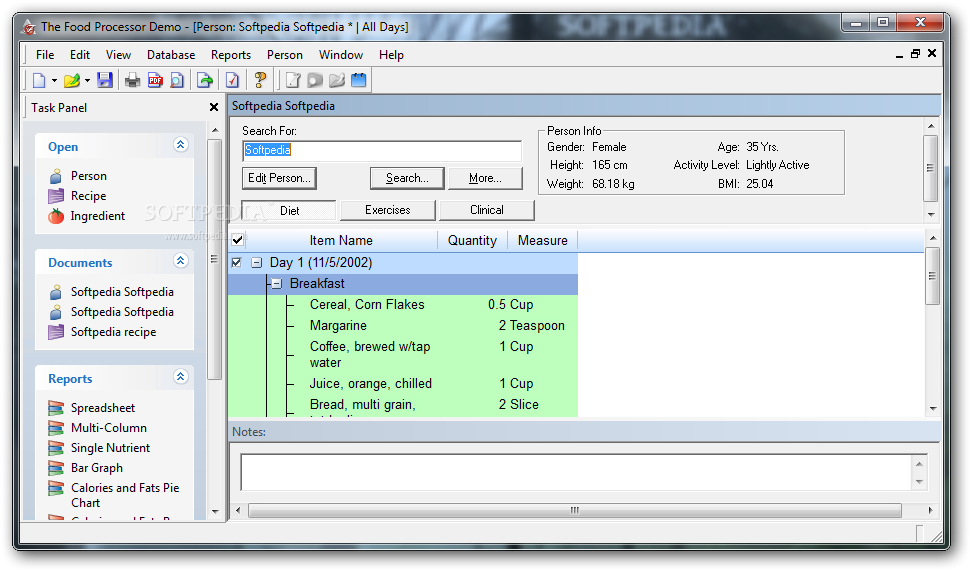Open the Database menu
This screenshot has width=971, height=571.
171,55
